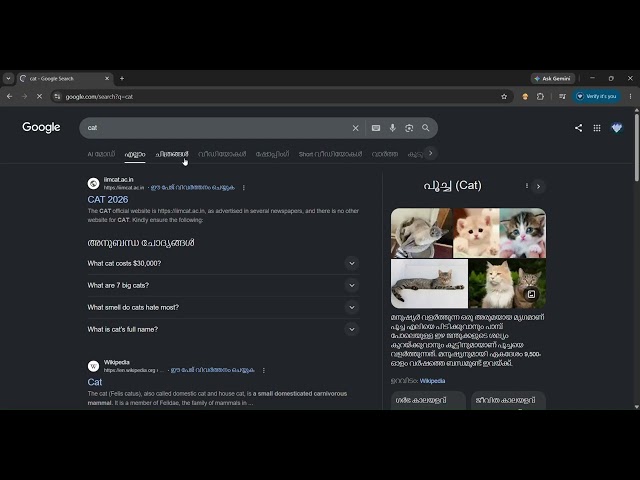Go back to the previous page
Screen dimensions: 640x480
tap(9, 97)
